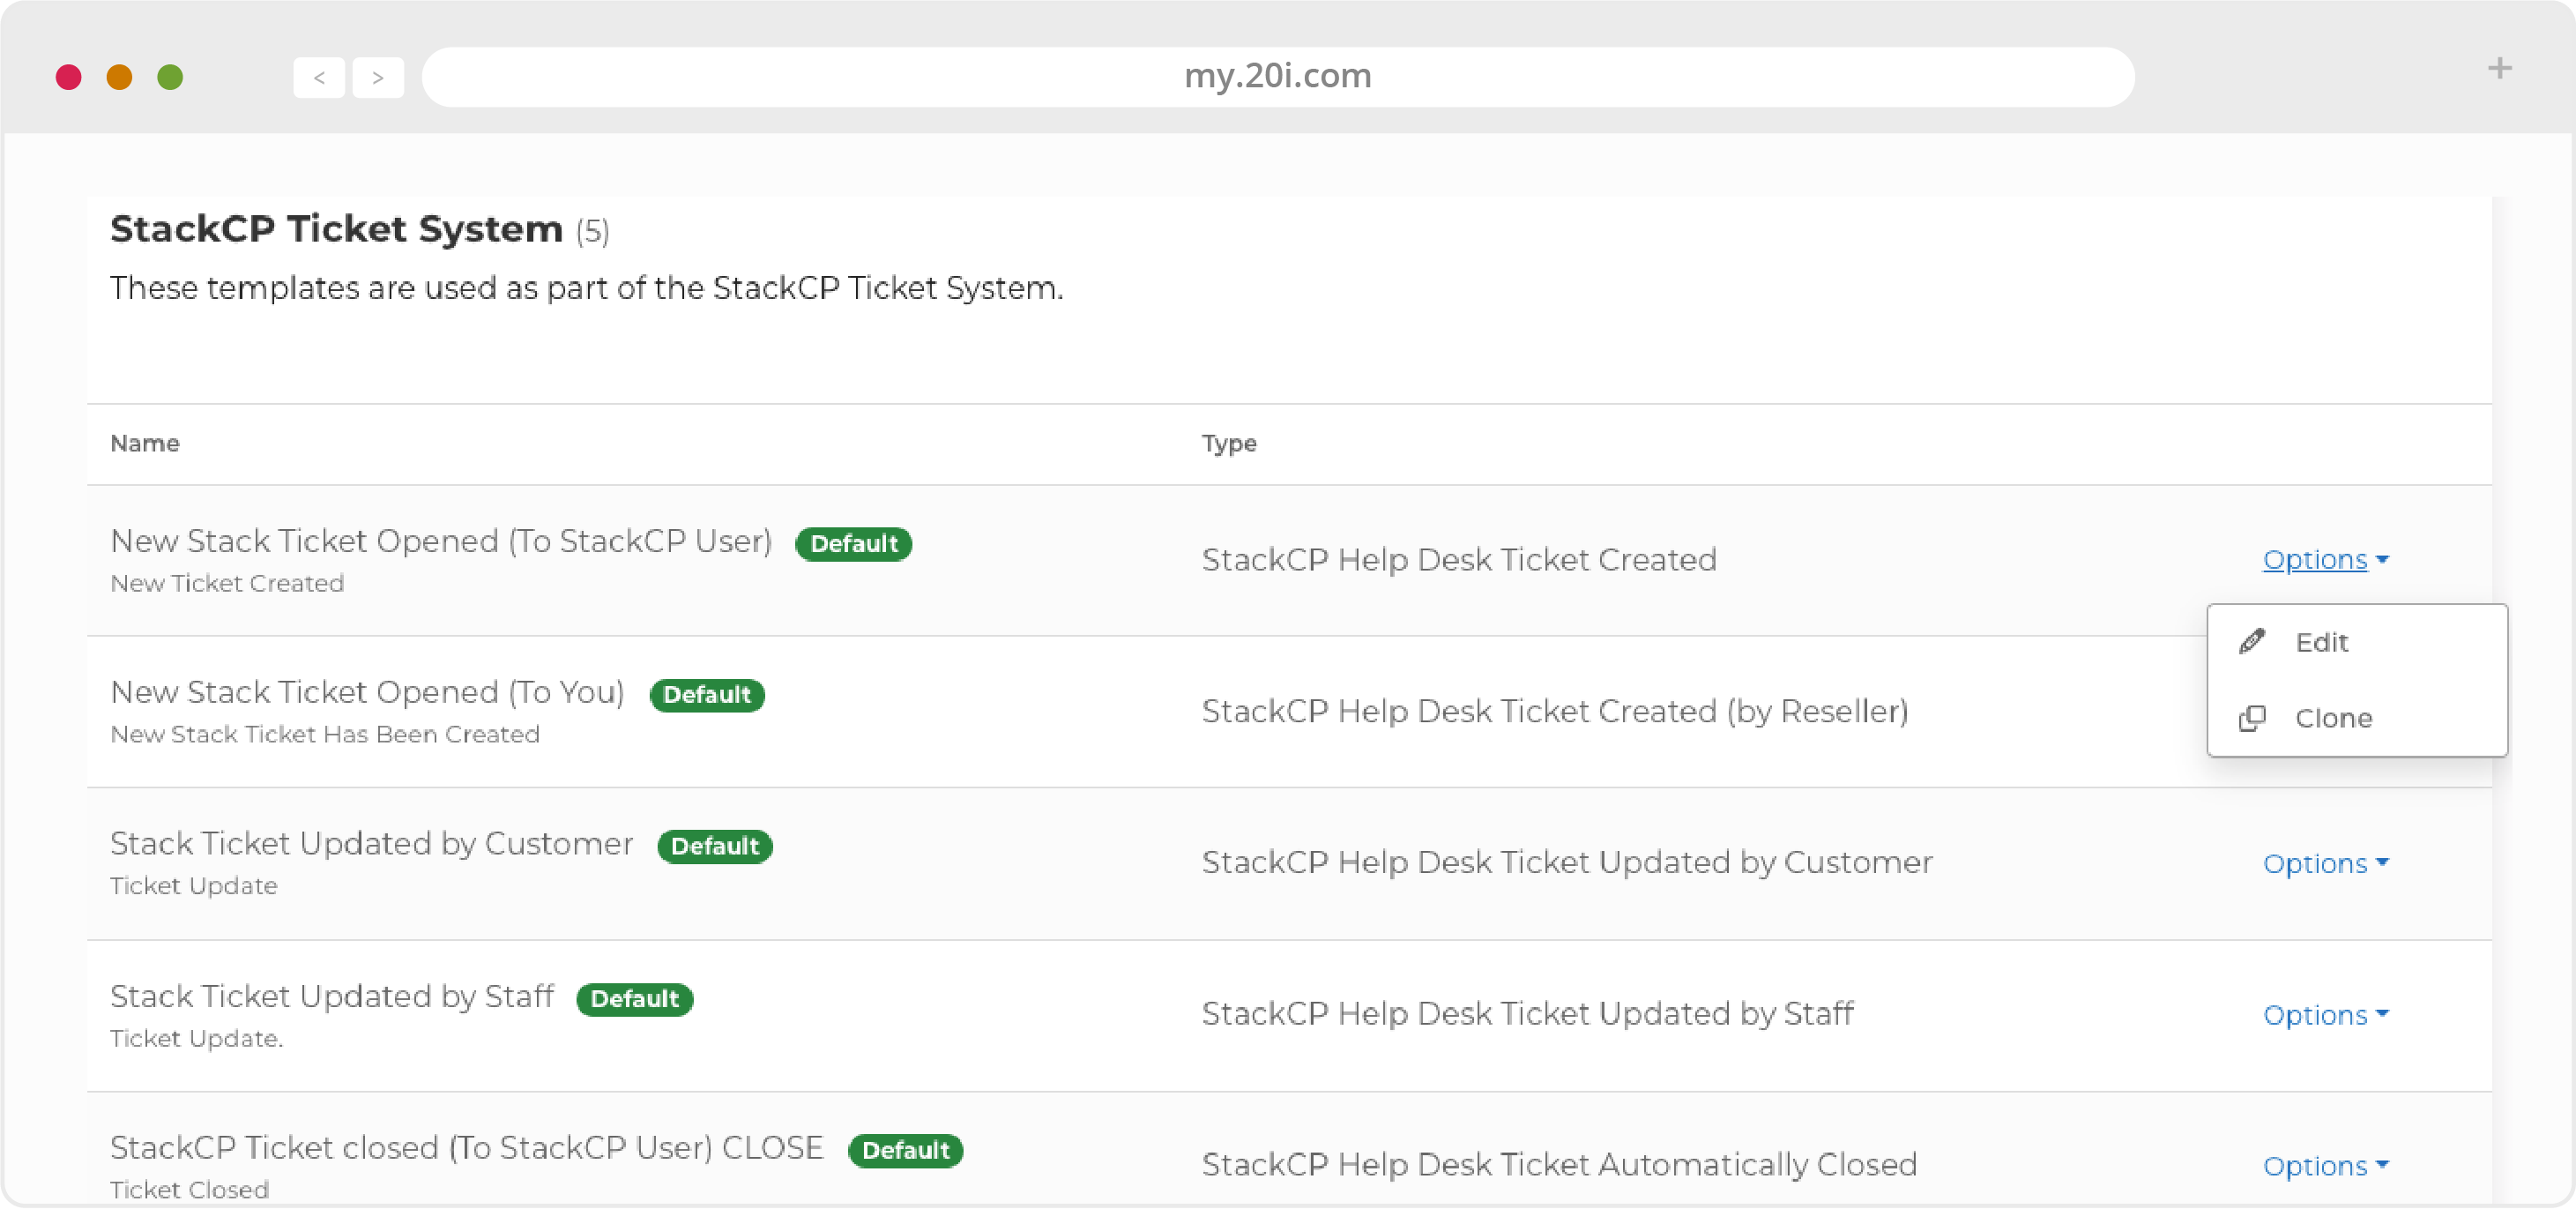The height and width of the screenshot is (1209, 2576).
Task: Click the StackCP Ticket System heading
Action: point(336,229)
